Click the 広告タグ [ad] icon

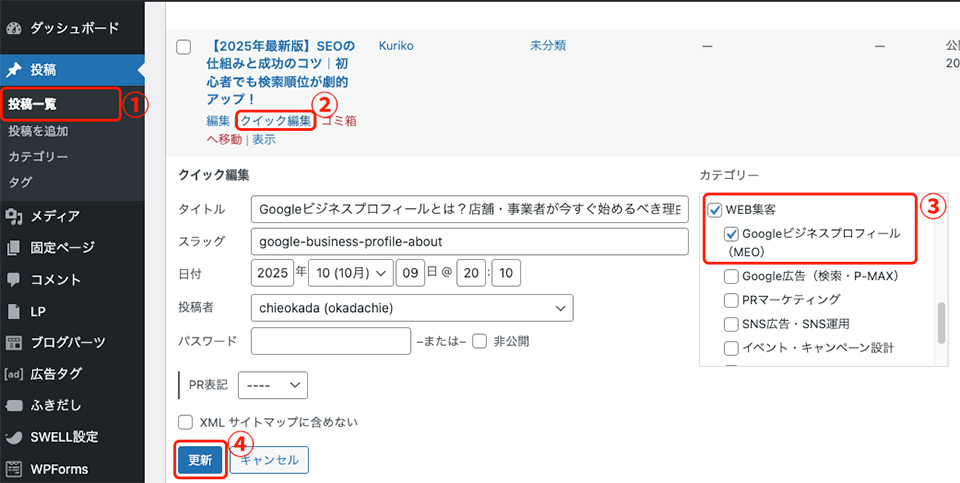(x=14, y=374)
